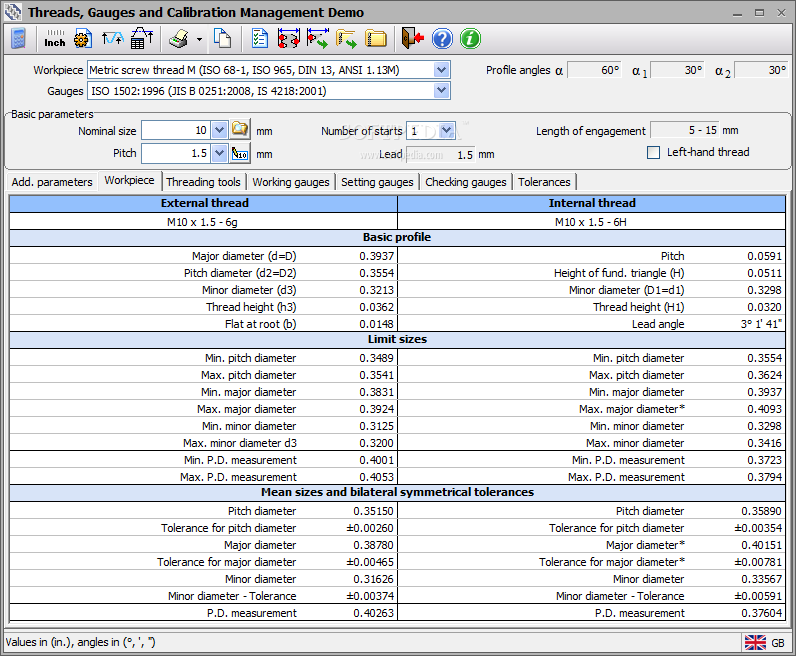Open the Pitch dropdown arrow
The height and width of the screenshot is (656, 796).
[219, 153]
